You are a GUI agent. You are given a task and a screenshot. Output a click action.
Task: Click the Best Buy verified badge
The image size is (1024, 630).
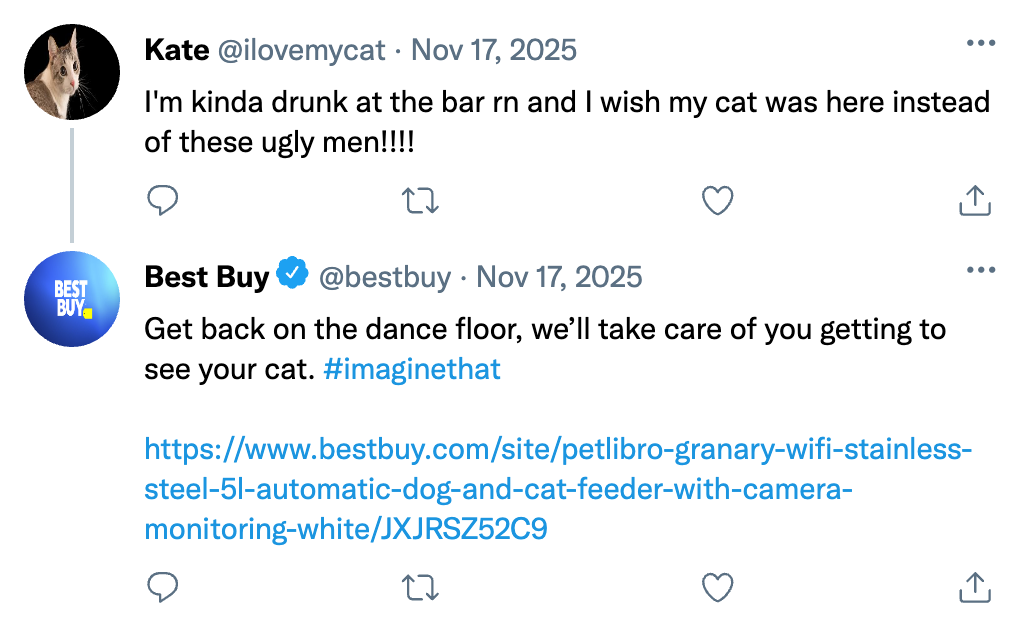tap(293, 273)
